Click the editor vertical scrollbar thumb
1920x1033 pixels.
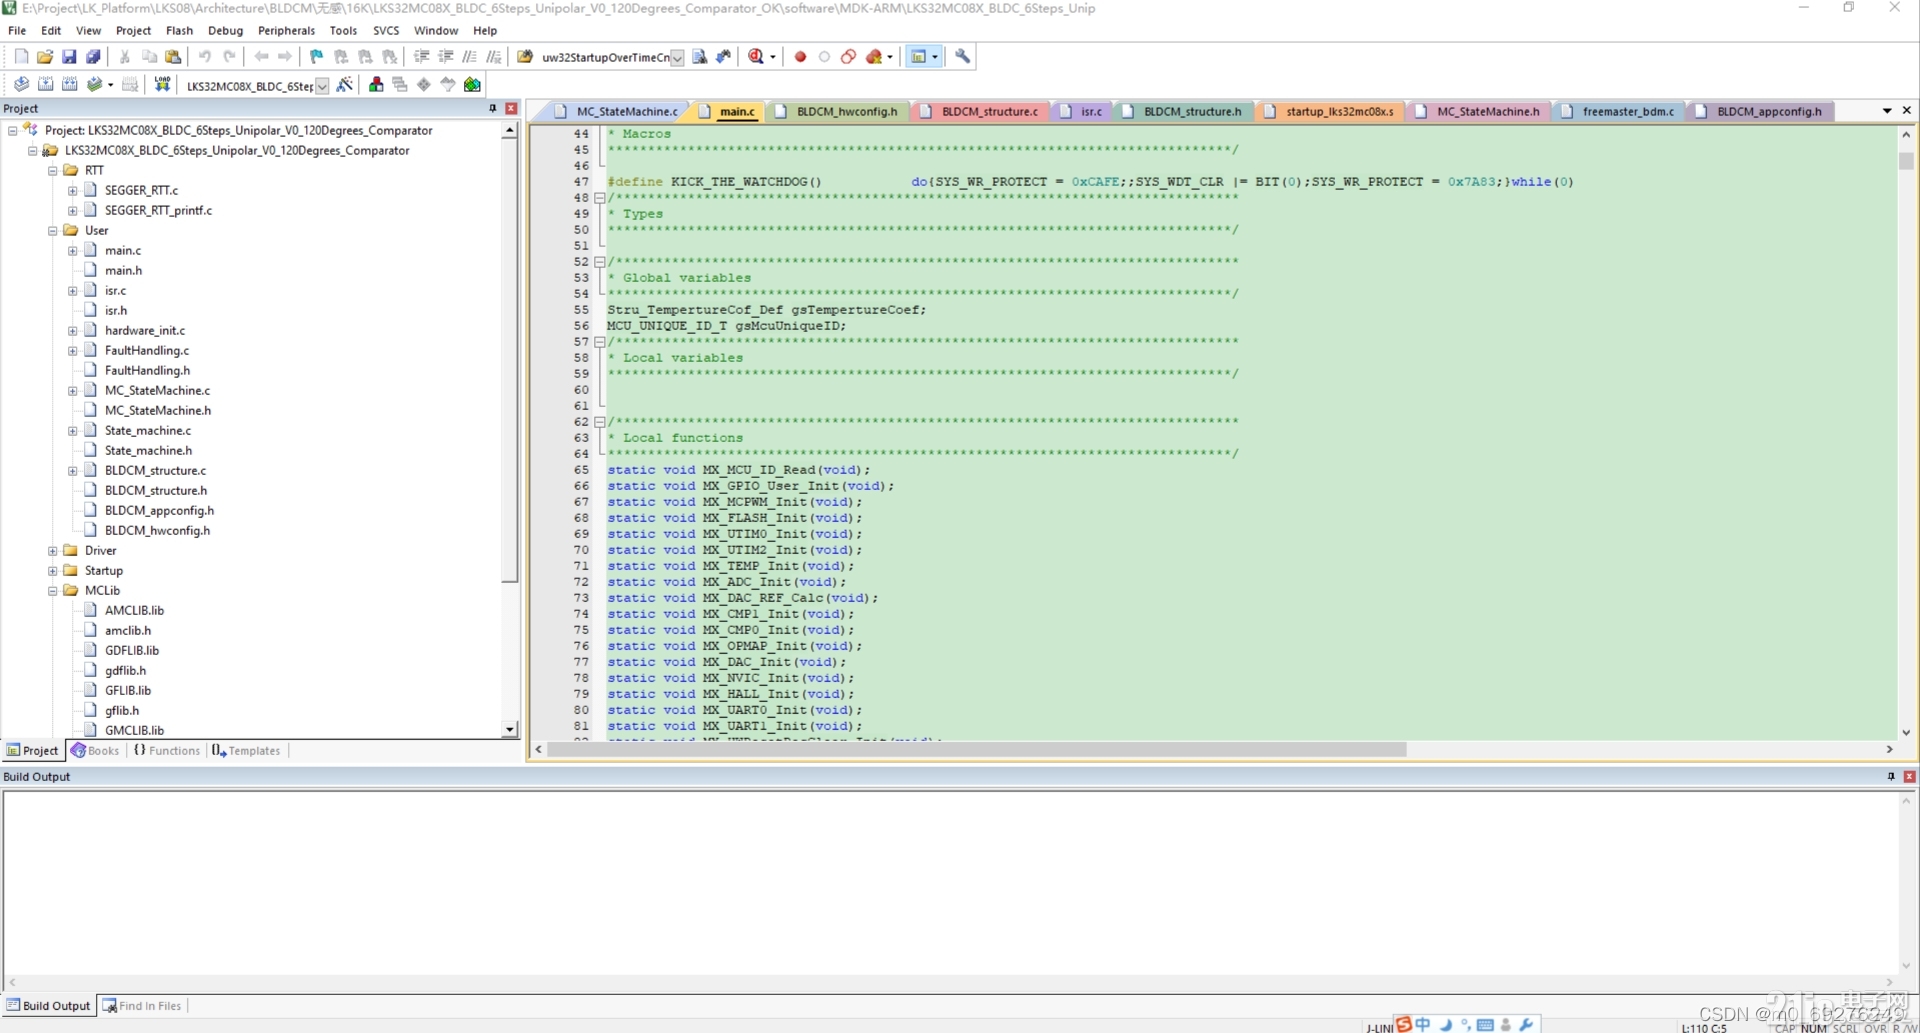(x=1906, y=161)
